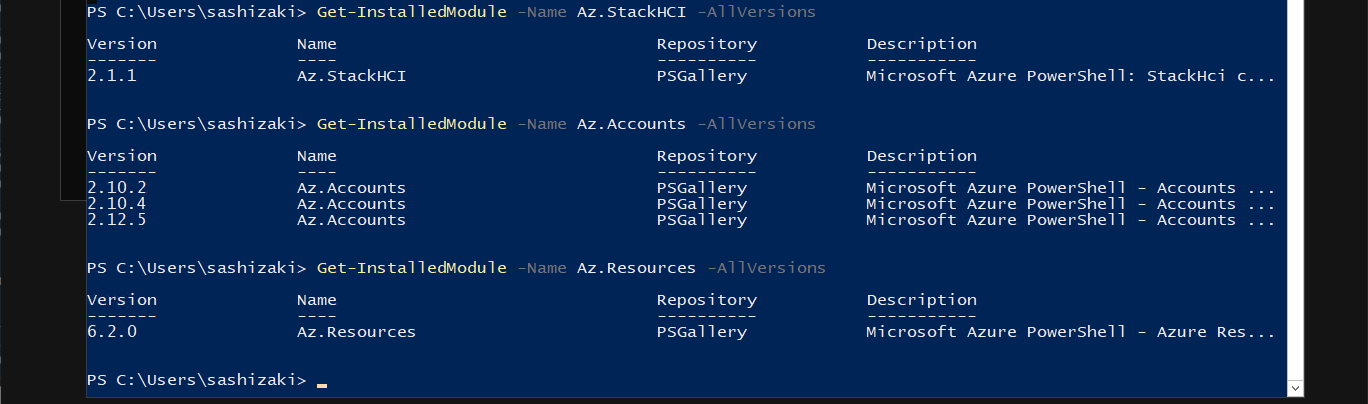The image size is (1368, 404).
Task: Click the Az.Accounts argument in the command line
Action: click(631, 124)
